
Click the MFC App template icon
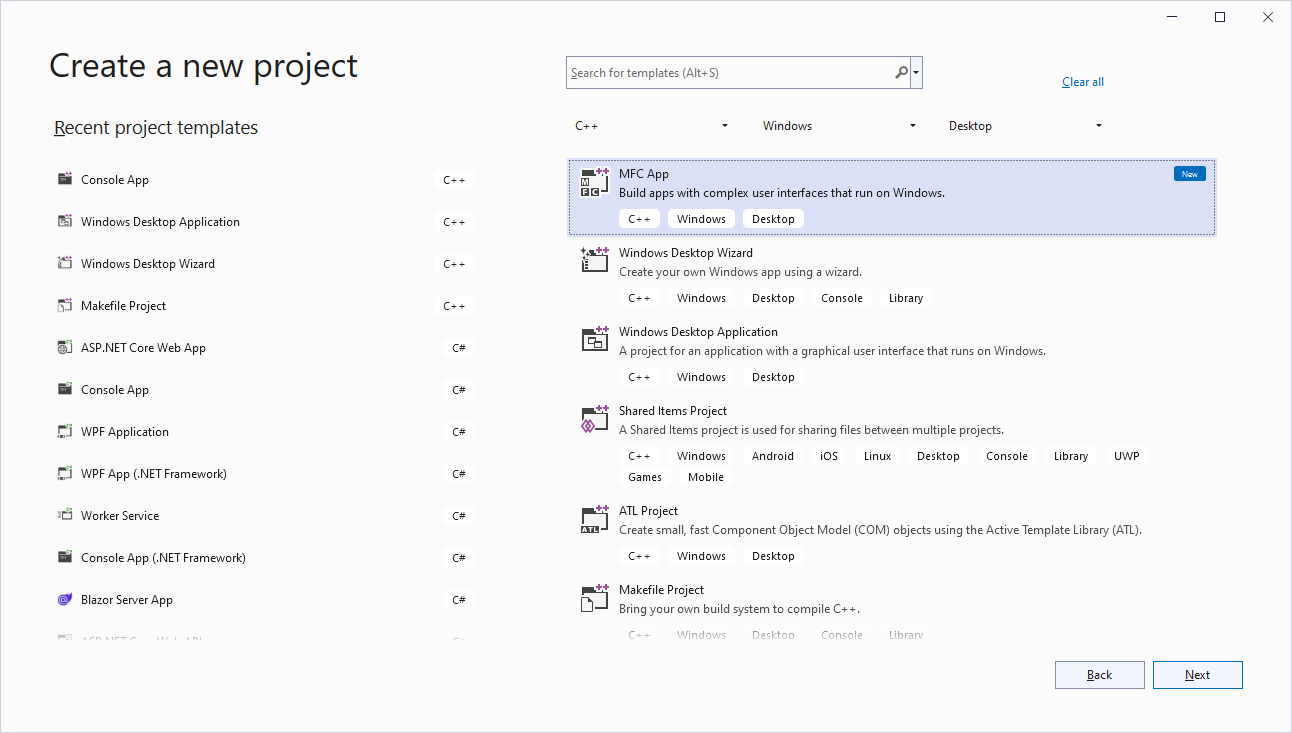[595, 182]
